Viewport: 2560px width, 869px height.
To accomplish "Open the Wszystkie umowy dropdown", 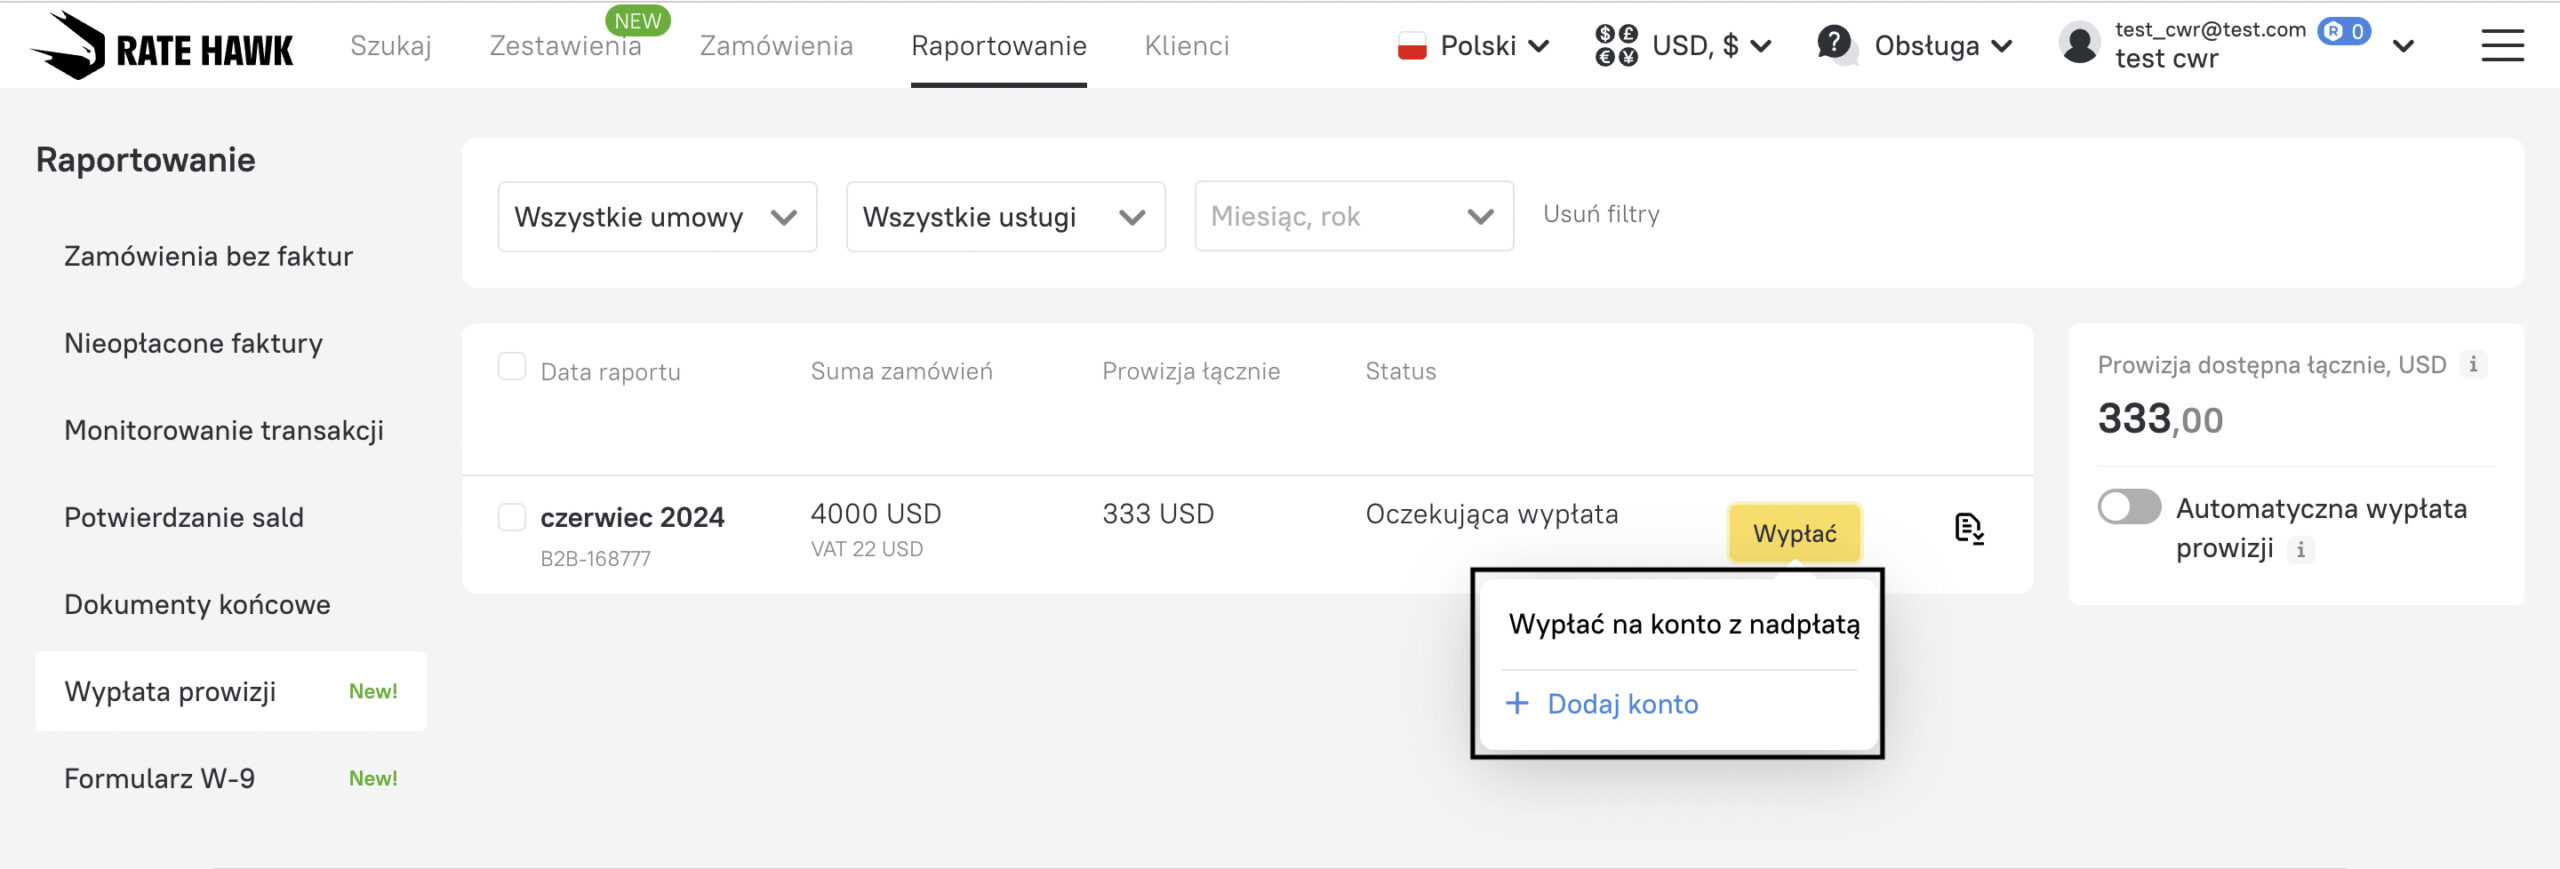I will click(x=657, y=217).
